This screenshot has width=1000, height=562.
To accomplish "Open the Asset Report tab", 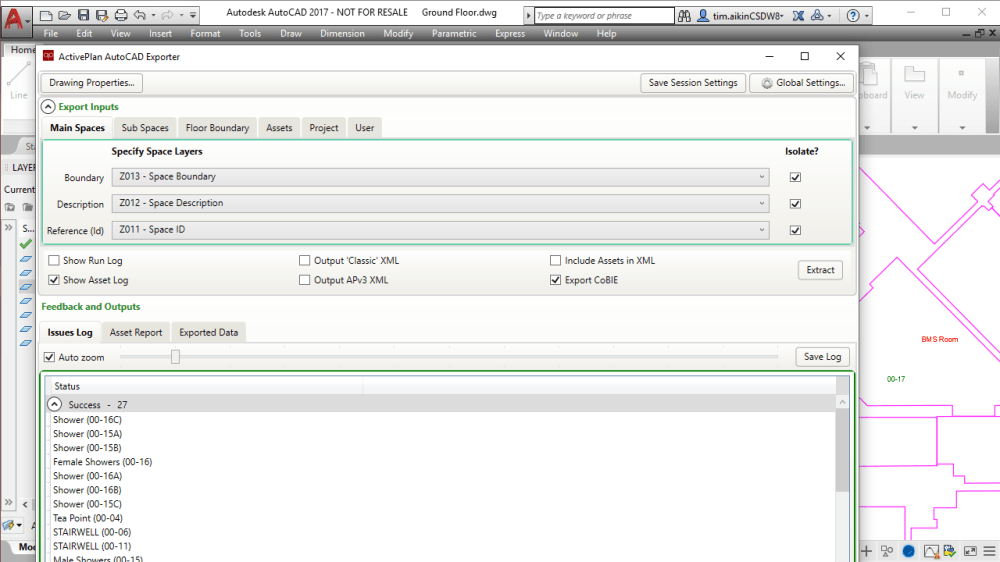I will coord(136,332).
